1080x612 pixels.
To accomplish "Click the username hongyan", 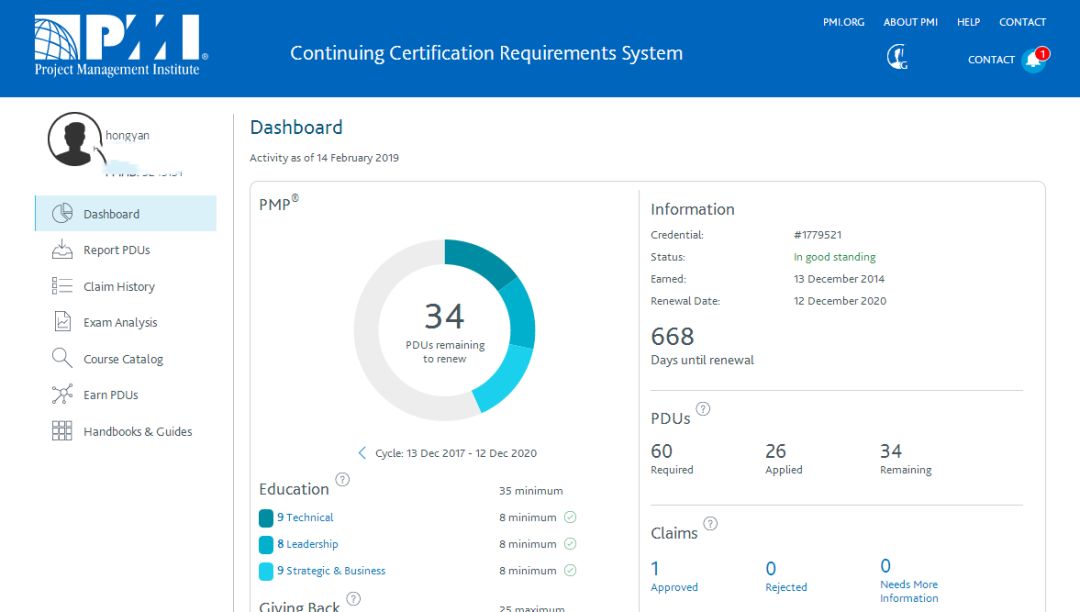I will pyautogui.click(x=127, y=136).
